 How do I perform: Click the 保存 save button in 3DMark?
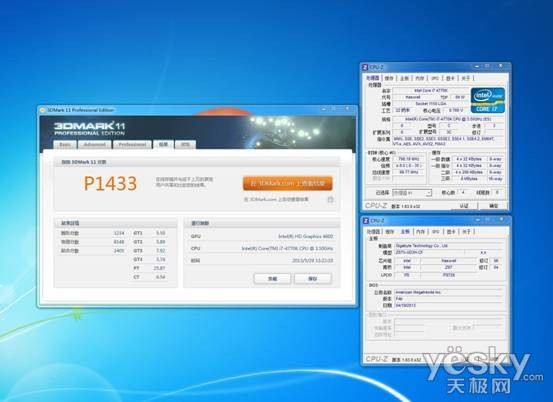coord(312,279)
